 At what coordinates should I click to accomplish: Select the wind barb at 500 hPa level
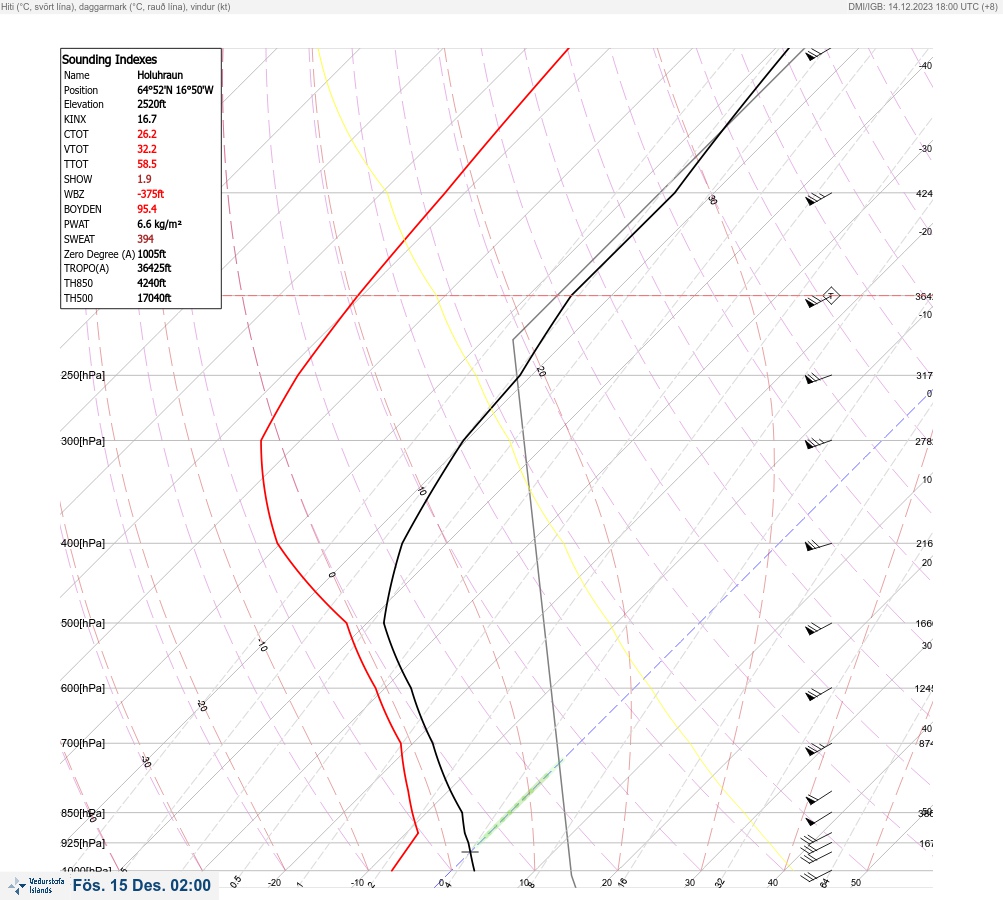[x=818, y=628]
